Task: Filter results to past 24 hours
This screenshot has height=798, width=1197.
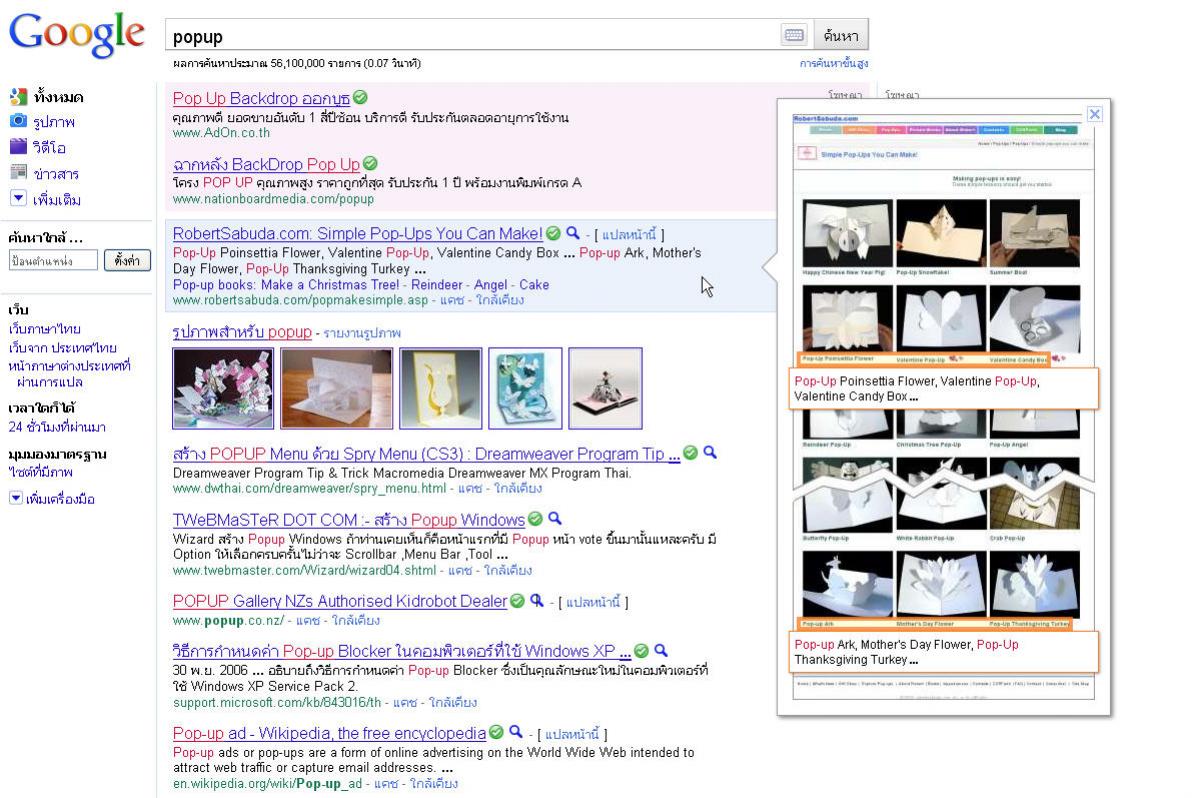Action: pyautogui.click(x=57, y=427)
